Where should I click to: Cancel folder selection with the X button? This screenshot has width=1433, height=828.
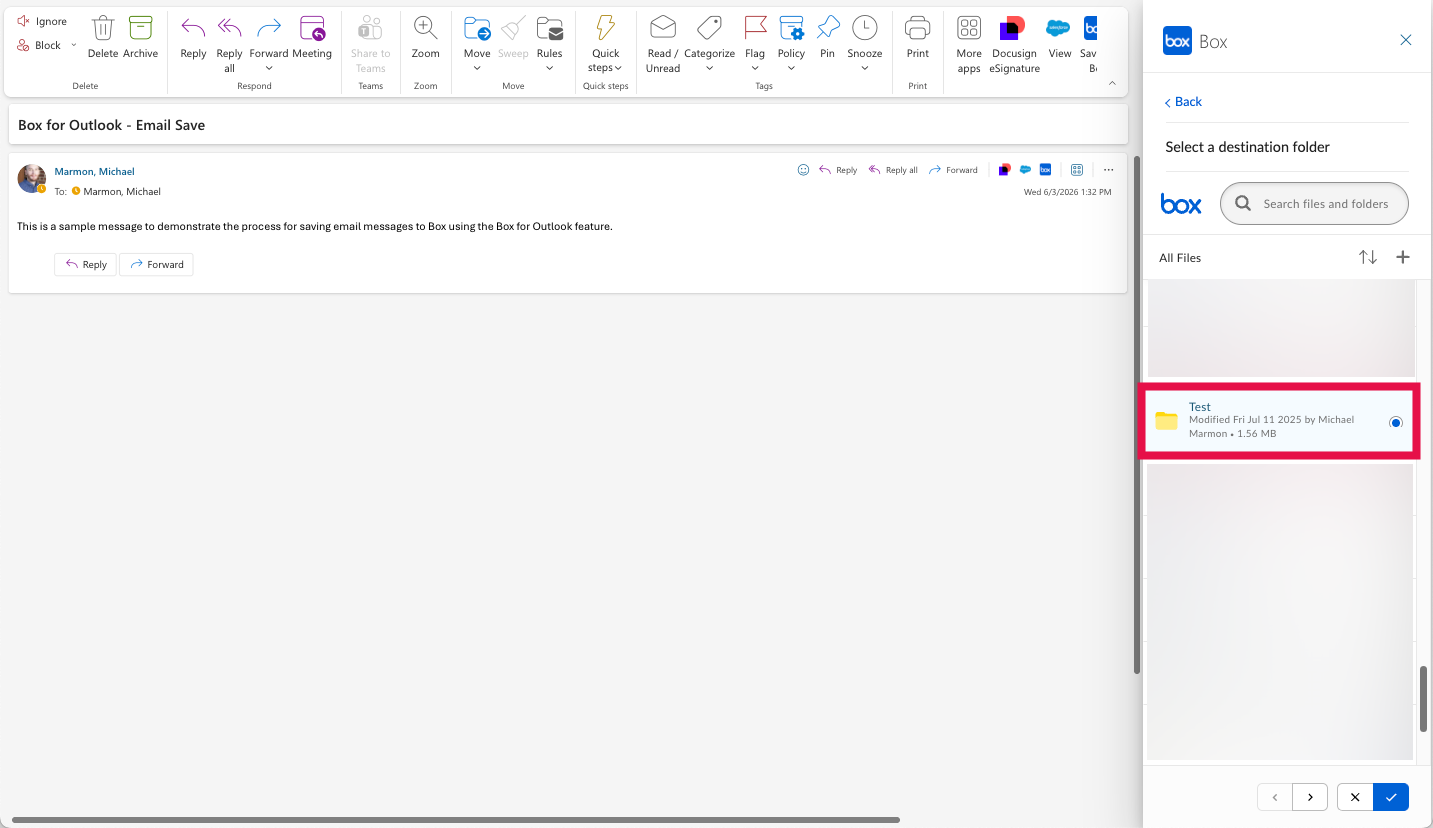1355,797
